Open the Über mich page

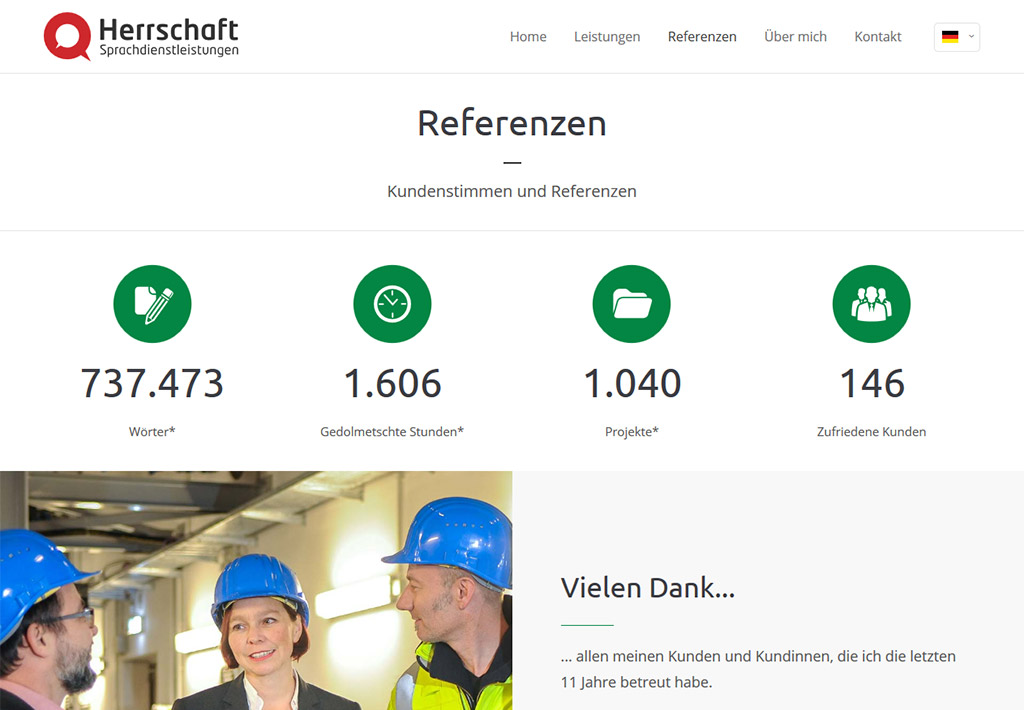pyautogui.click(x=795, y=37)
